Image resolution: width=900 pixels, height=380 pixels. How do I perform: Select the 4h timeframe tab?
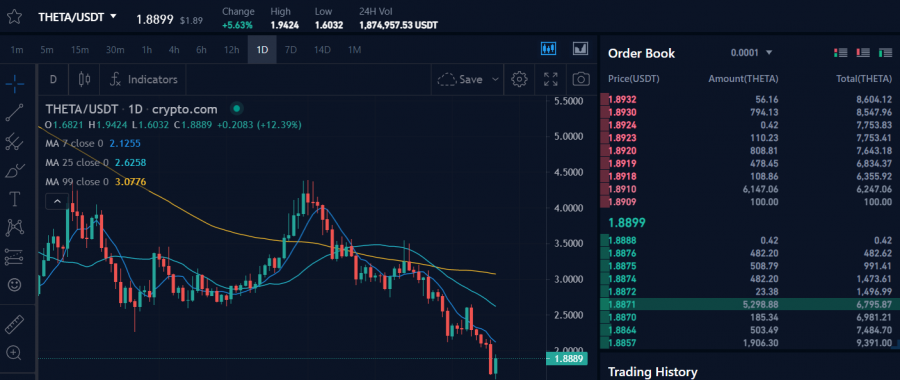pyautogui.click(x=174, y=50)
